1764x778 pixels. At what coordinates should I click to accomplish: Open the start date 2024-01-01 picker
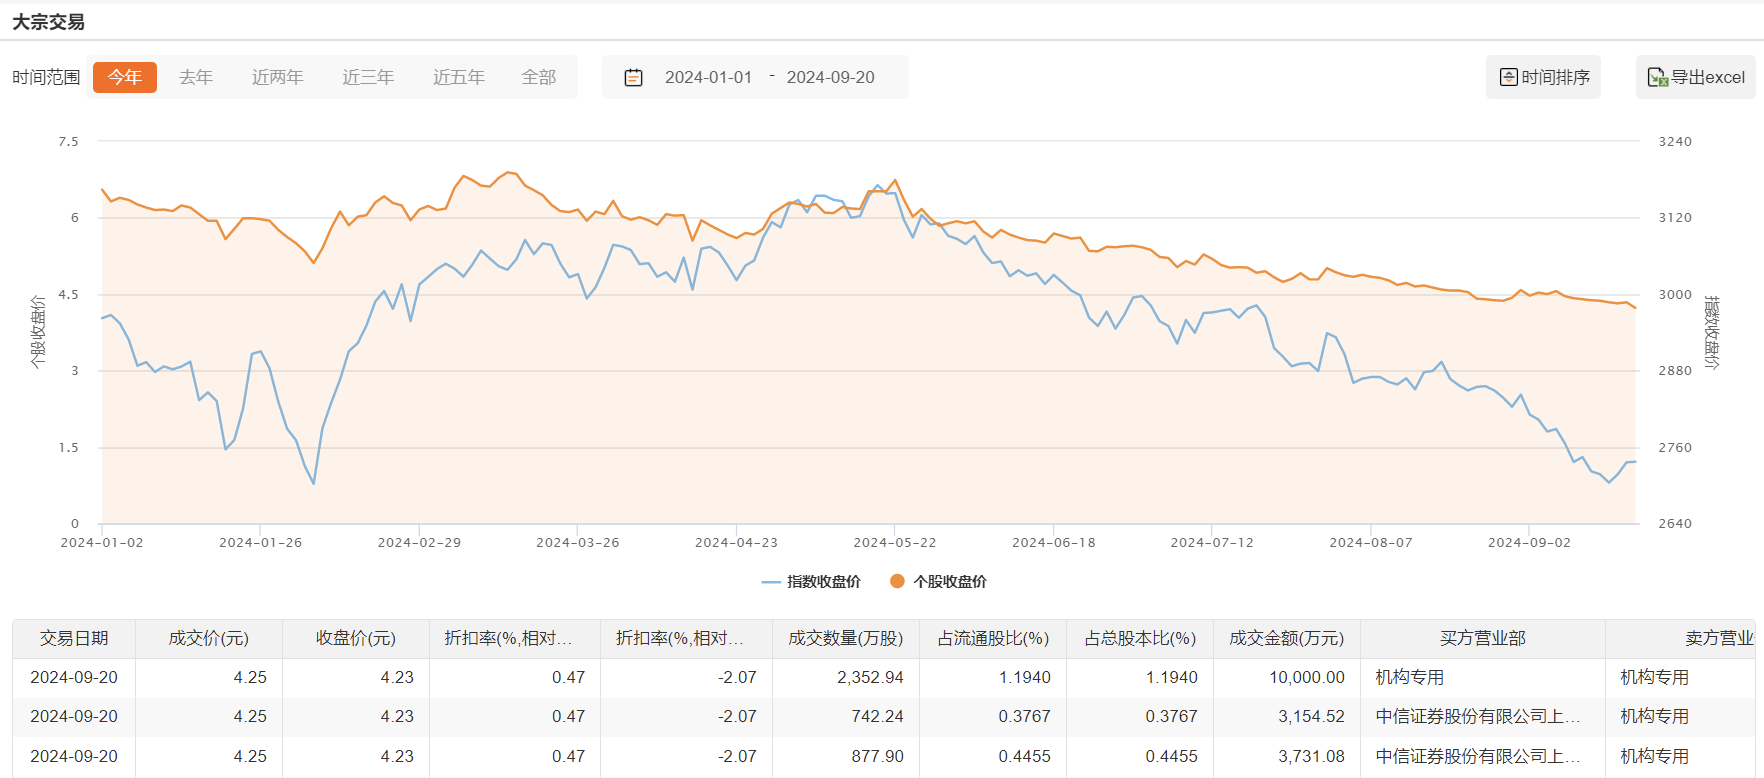pos(708,77)
